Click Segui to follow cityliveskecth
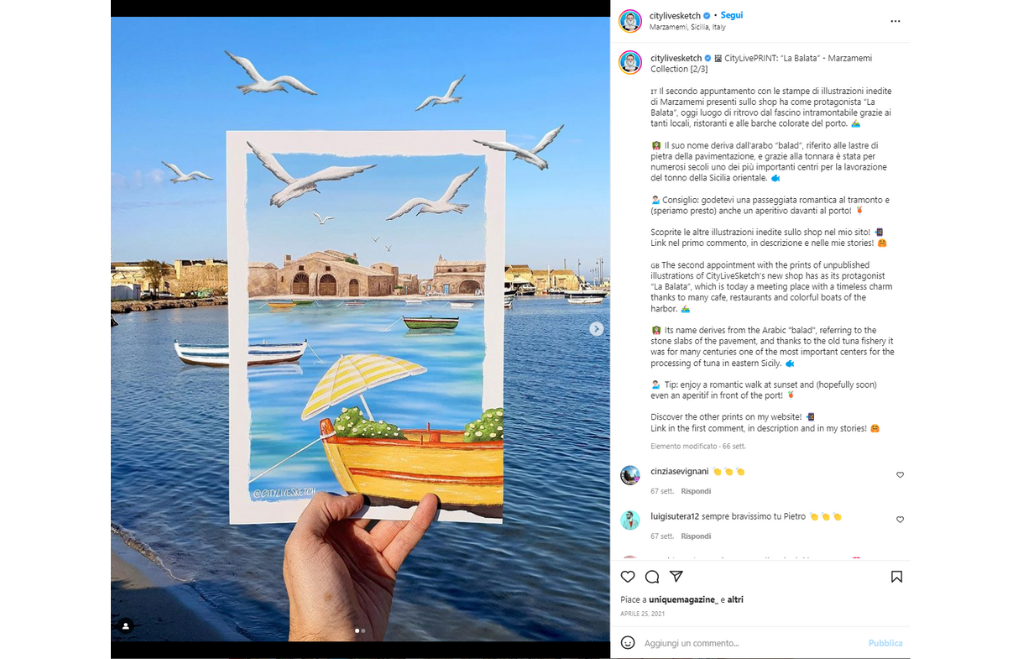 coord(731,15)
